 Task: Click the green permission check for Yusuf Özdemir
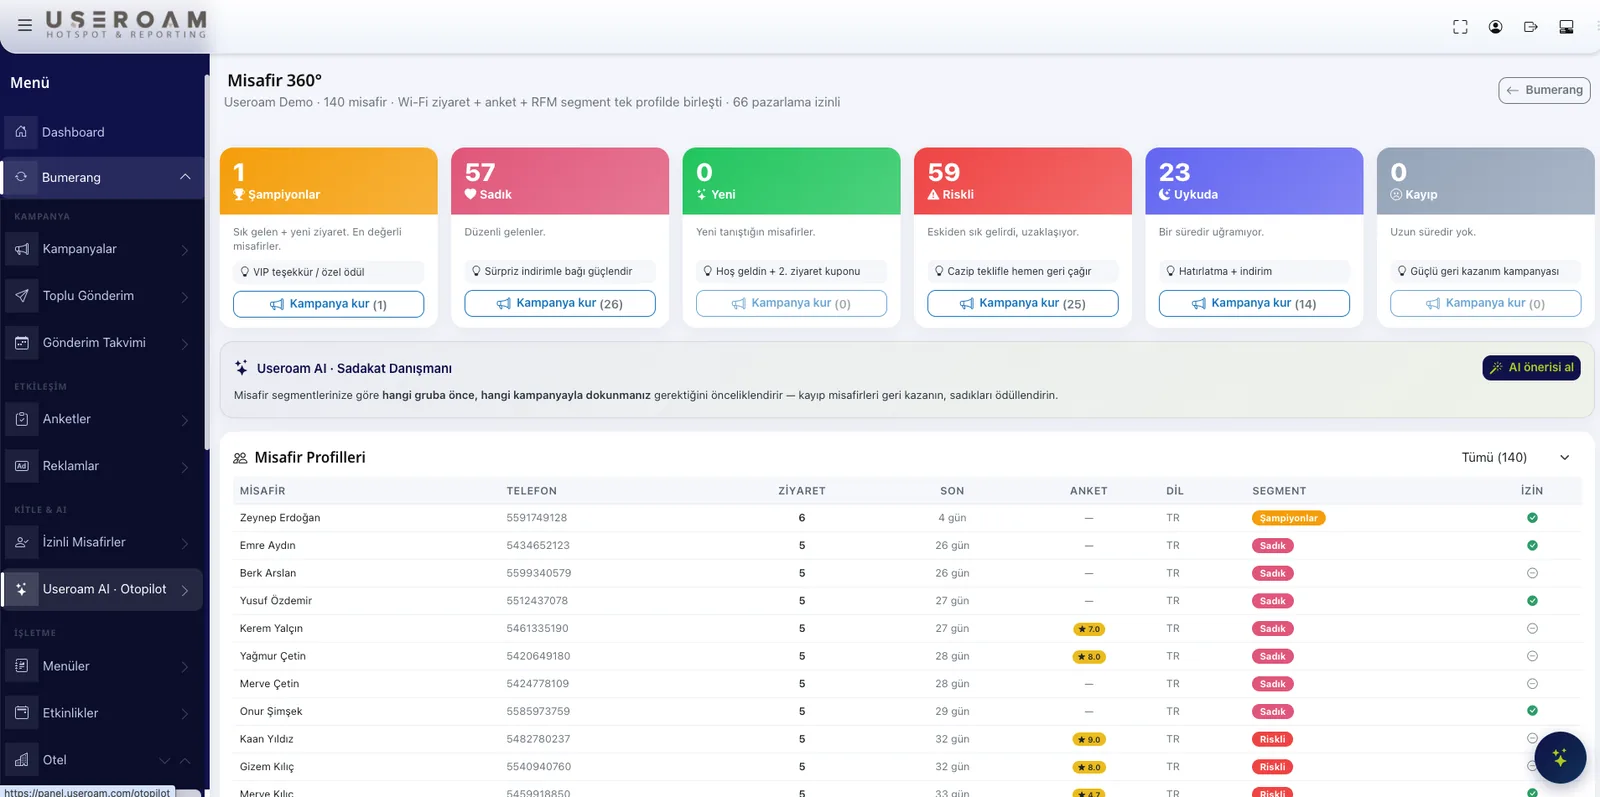pos(1532,601)
